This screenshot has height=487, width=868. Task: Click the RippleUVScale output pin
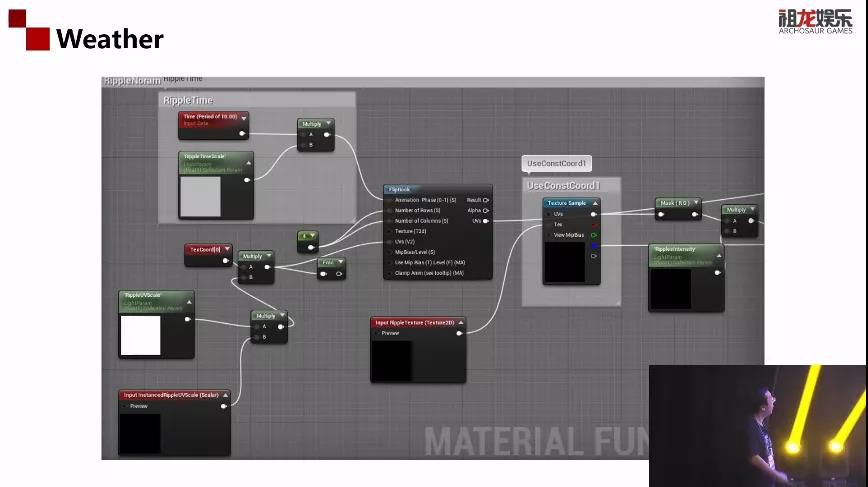tap(187, 319)
